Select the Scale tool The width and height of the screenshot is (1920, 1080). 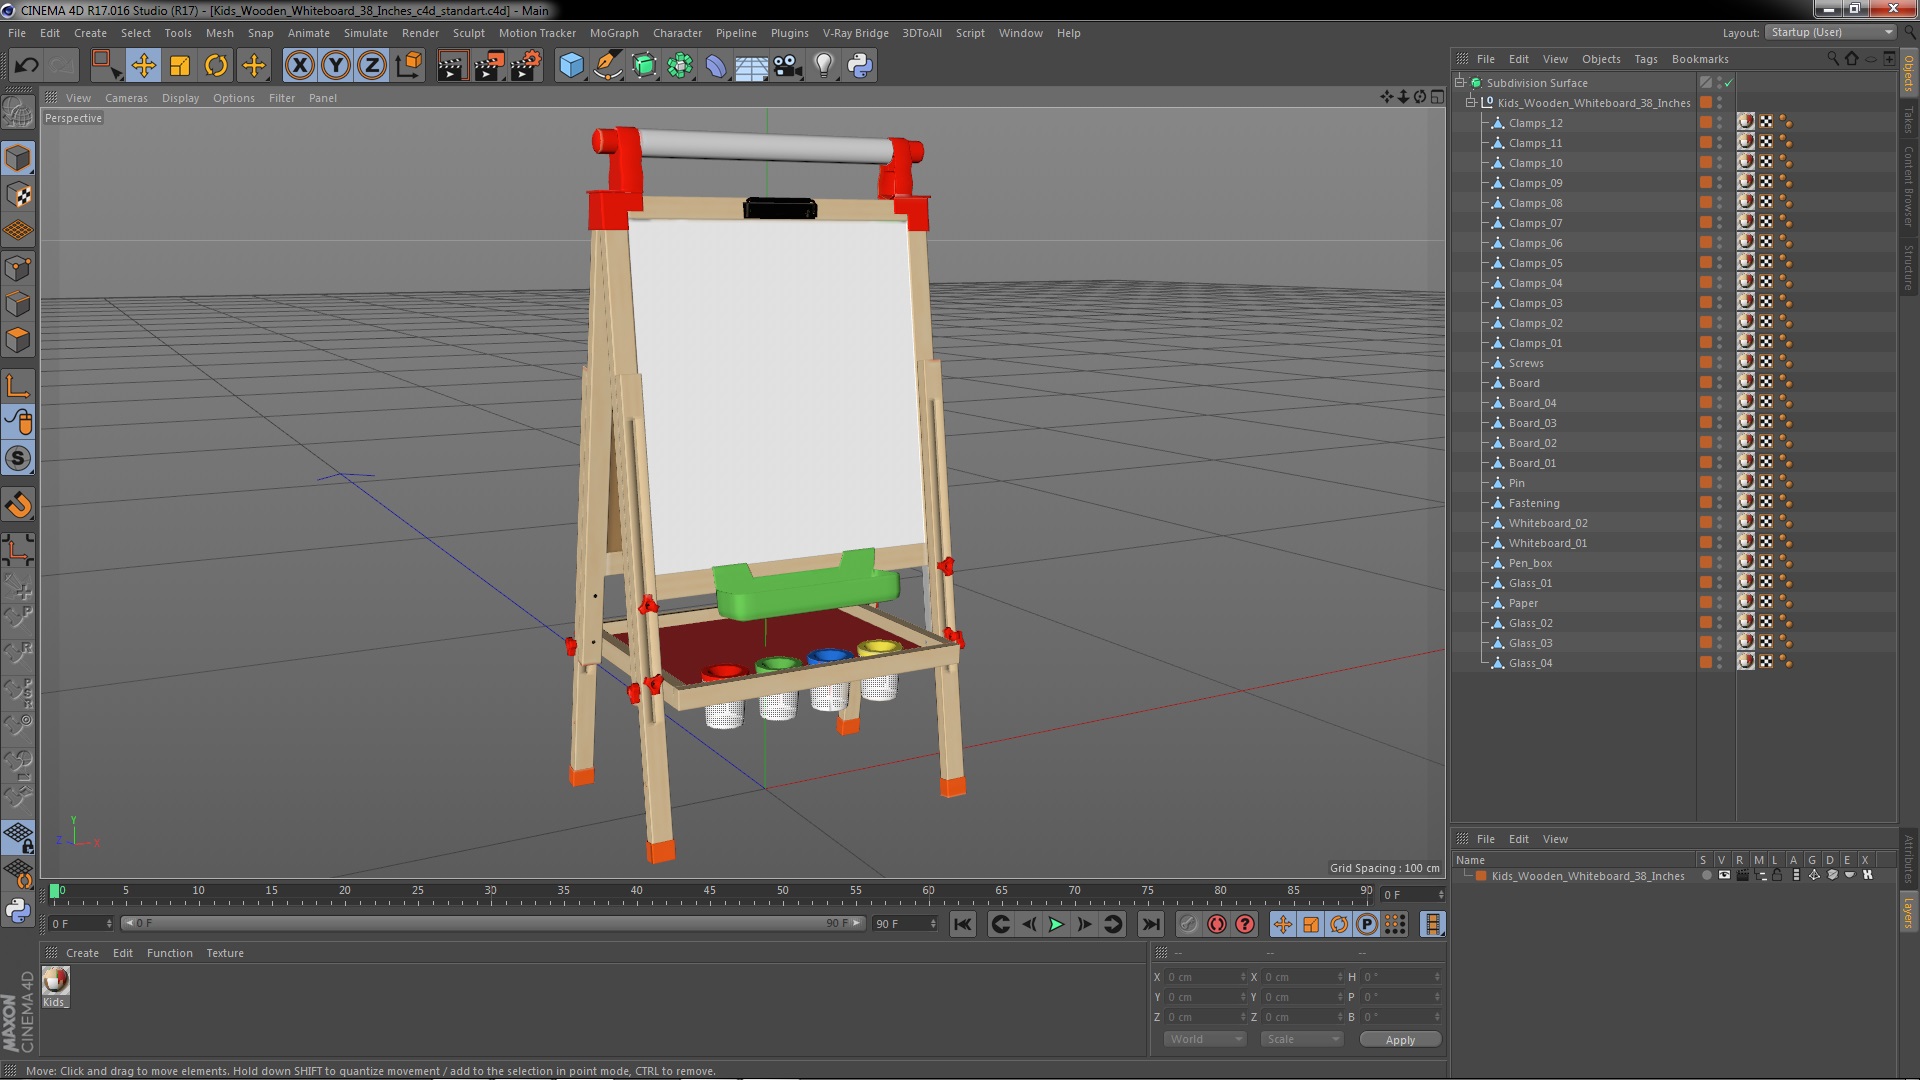click(180, 66)
